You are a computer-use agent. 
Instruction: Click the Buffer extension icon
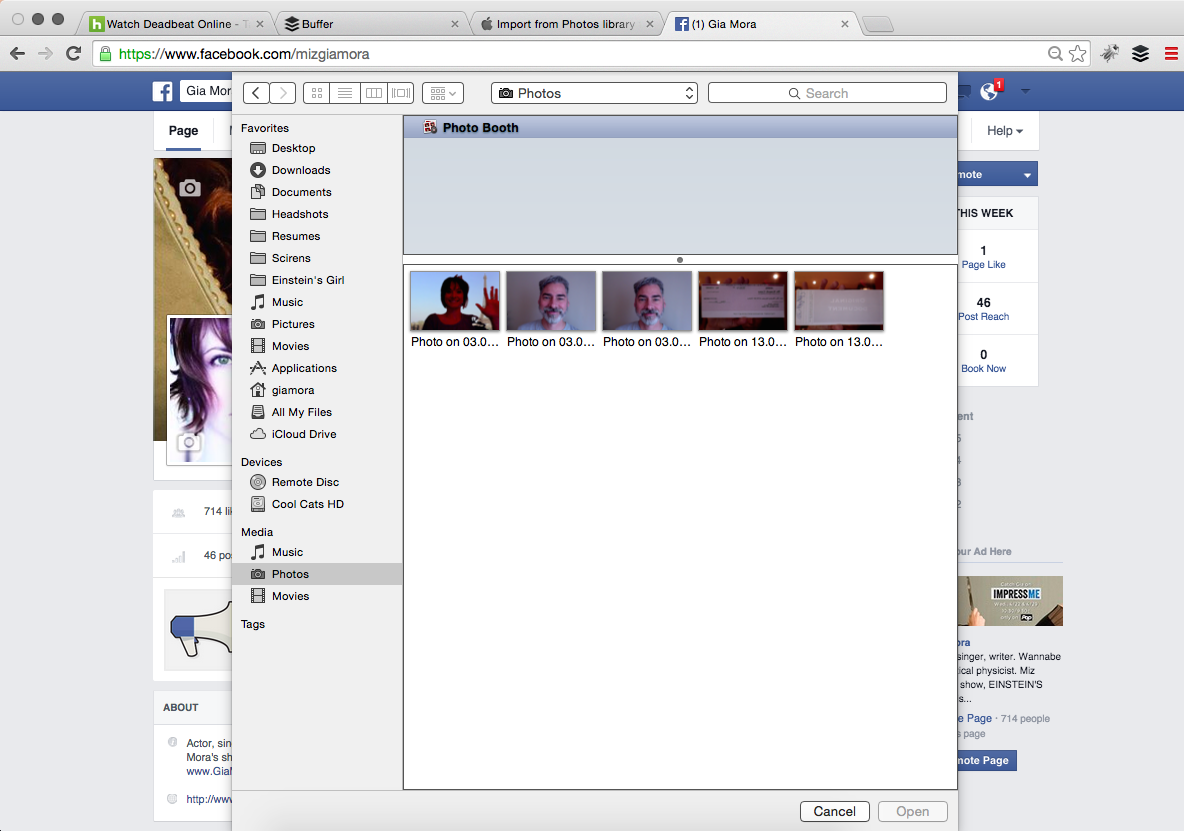click(1140, 54)
